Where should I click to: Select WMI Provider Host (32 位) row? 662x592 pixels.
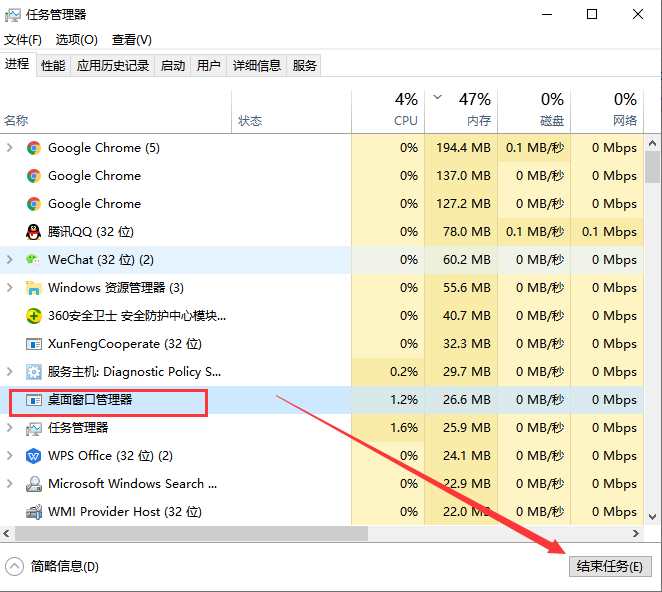(322, 512)
